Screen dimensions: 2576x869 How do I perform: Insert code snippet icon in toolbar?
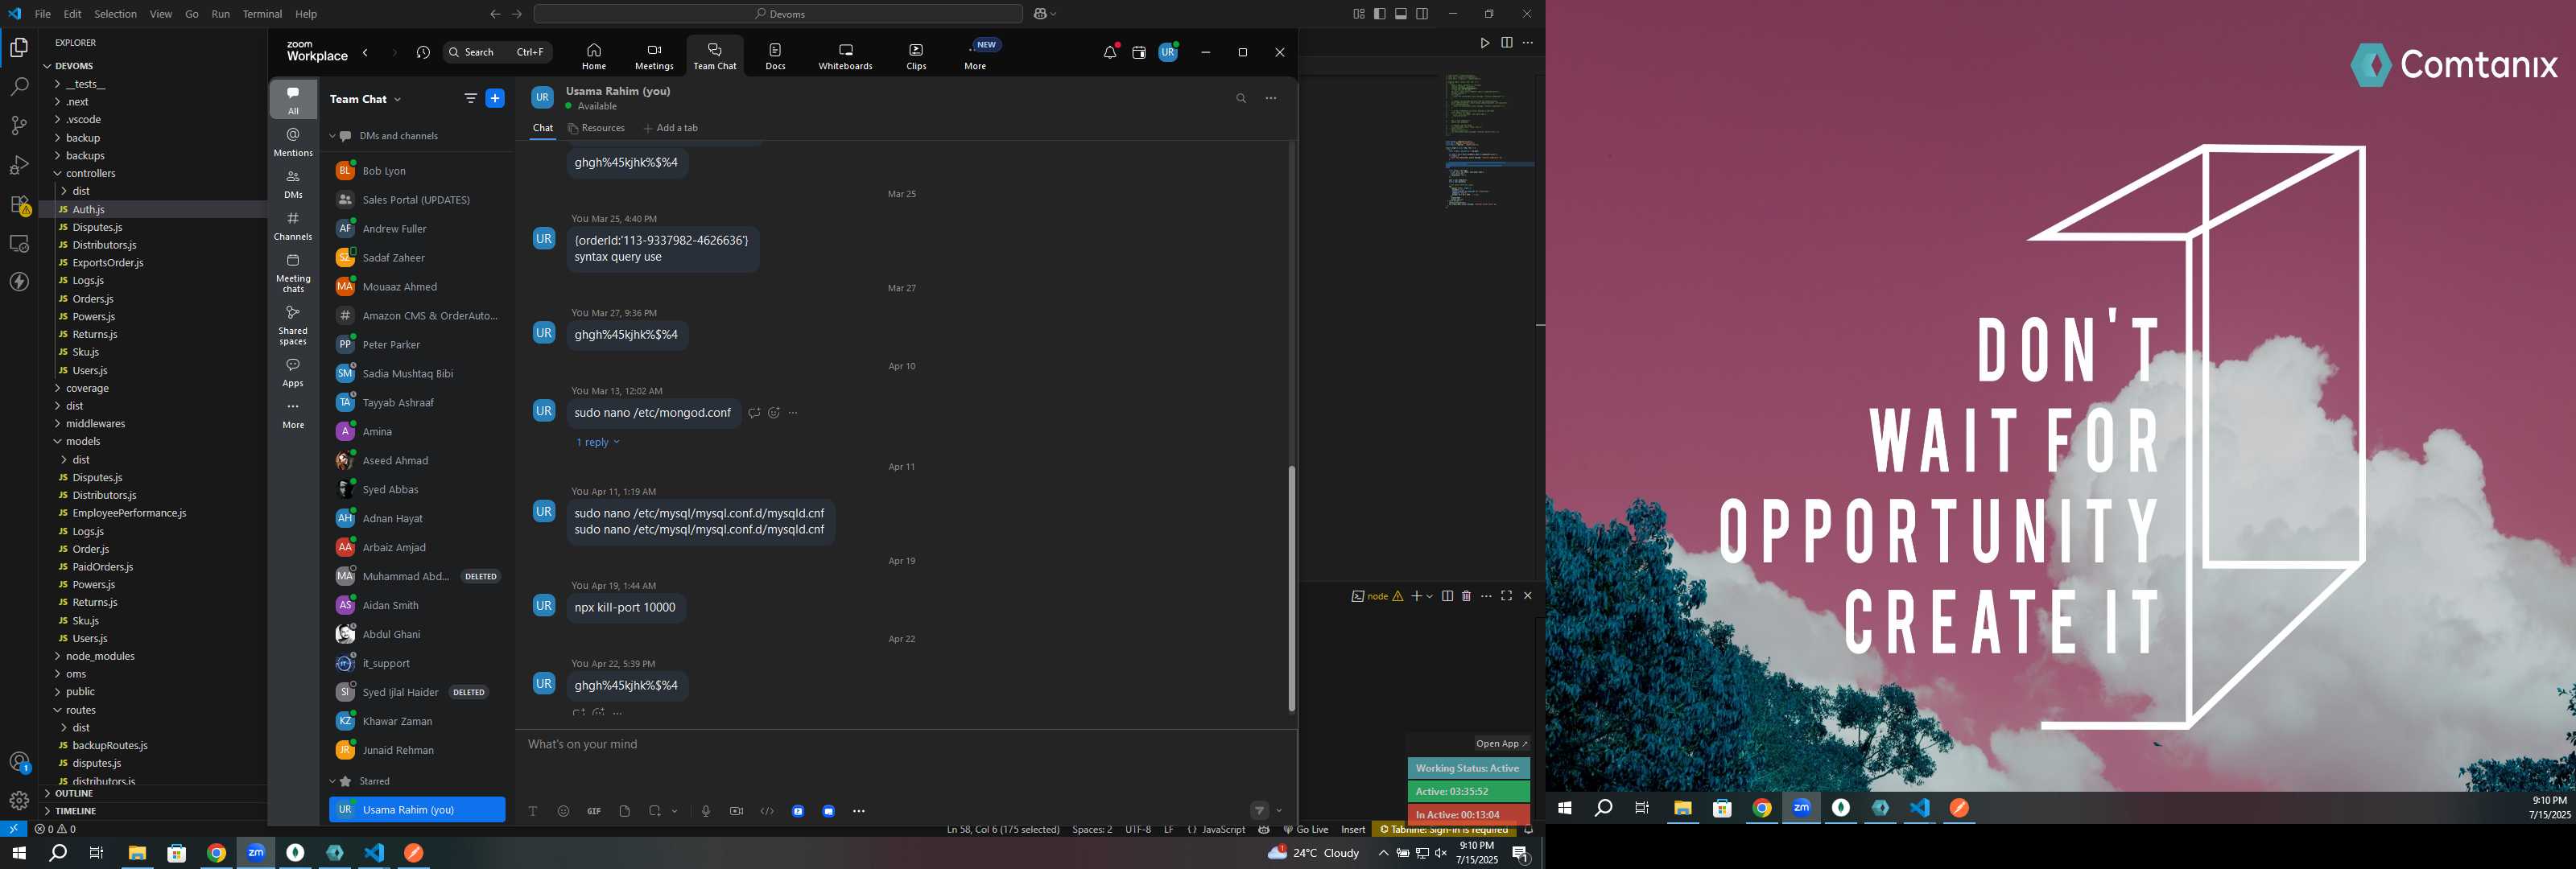point(767,811)
